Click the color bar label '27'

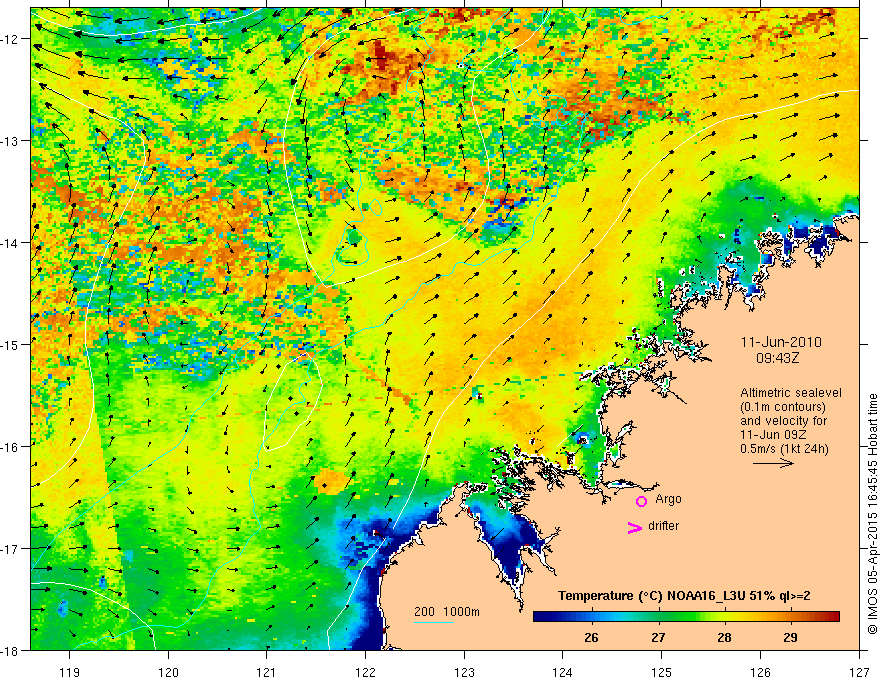coord(658,637)
